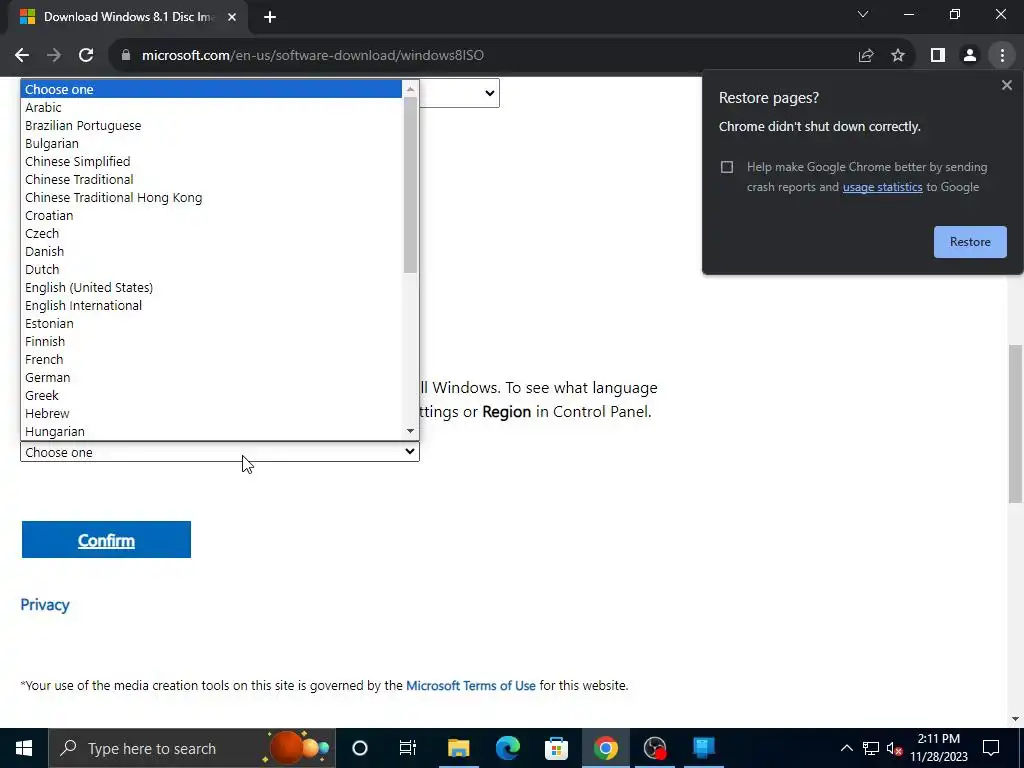Pick English (United States) option
Image resolution: width=1024 pixels, height=768 pixels.
(211, 287)
